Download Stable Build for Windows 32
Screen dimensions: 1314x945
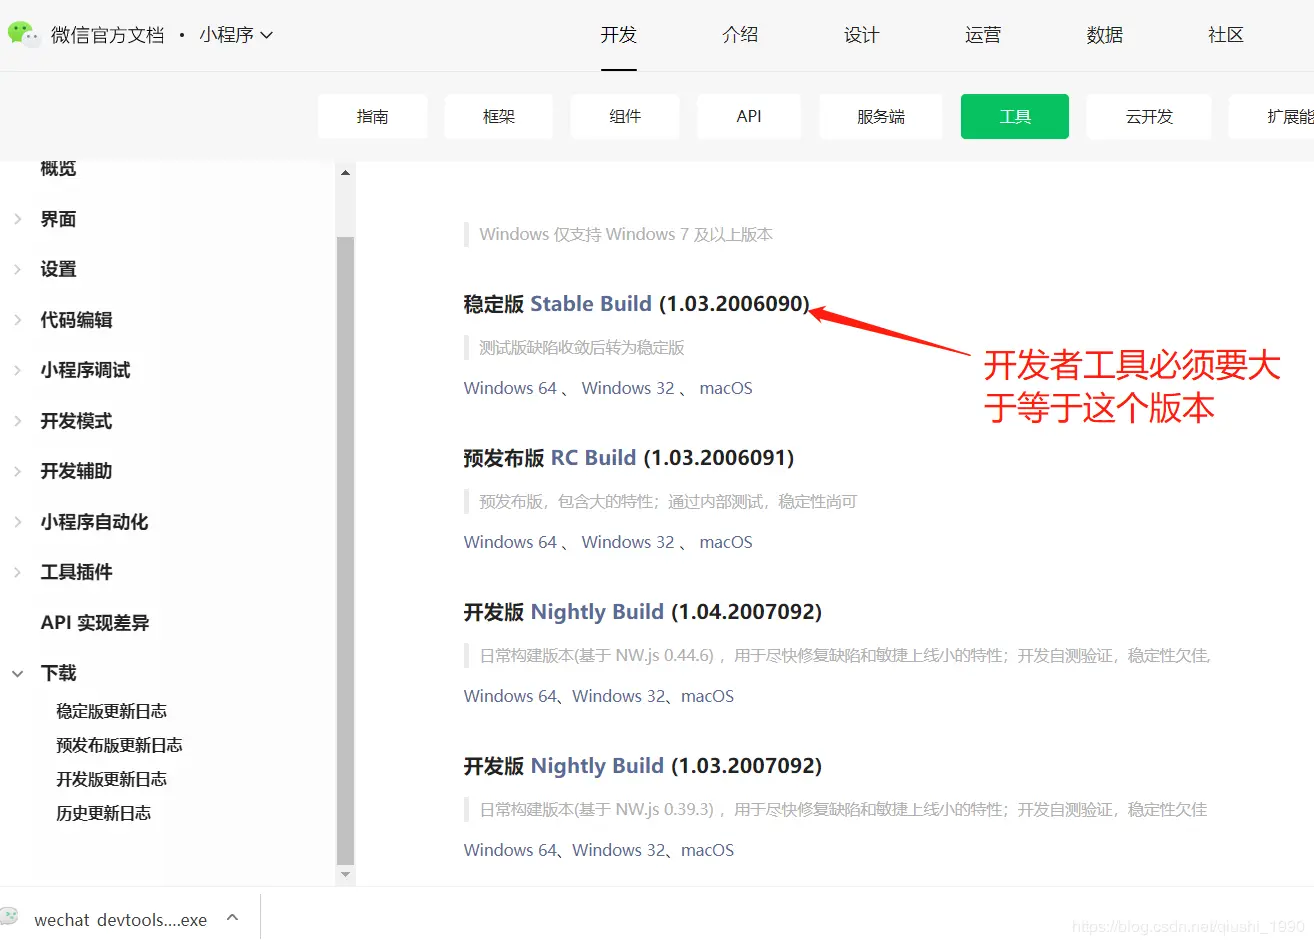(x=628, y=388)
